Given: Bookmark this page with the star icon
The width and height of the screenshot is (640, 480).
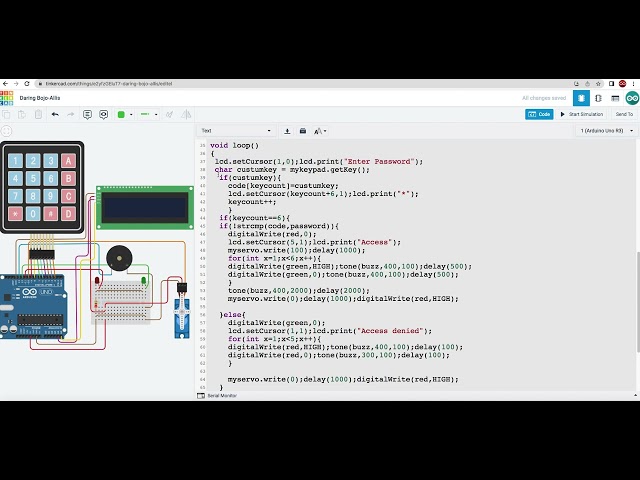Looking at the screenshot, I should pos(598,84).
